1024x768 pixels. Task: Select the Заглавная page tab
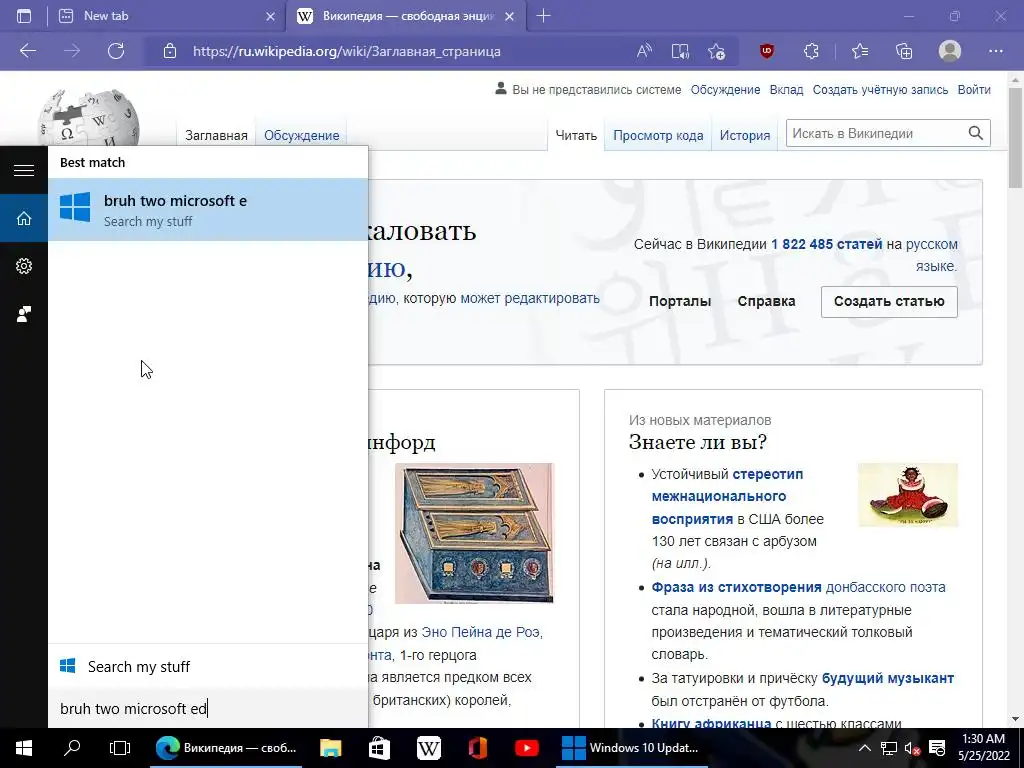216,135
